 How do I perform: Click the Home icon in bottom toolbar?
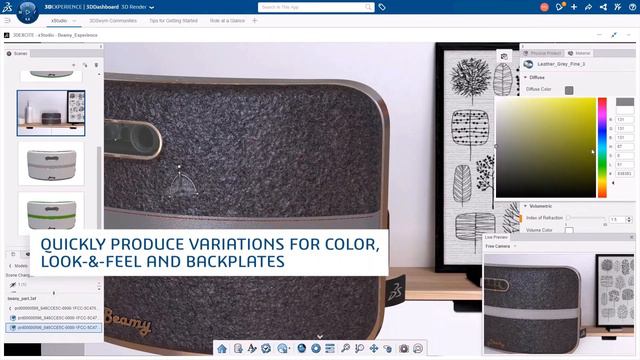(222, 349)
